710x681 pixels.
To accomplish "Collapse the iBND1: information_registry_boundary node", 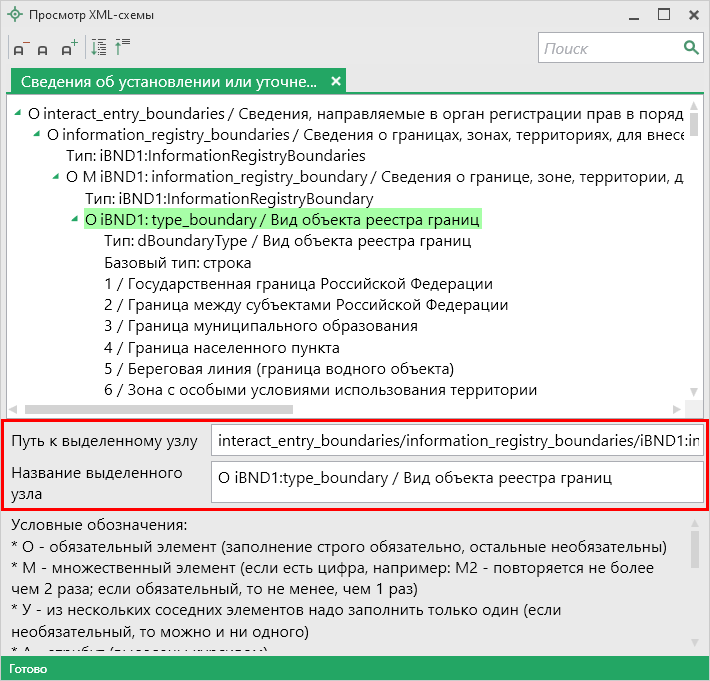I will 57,177.
